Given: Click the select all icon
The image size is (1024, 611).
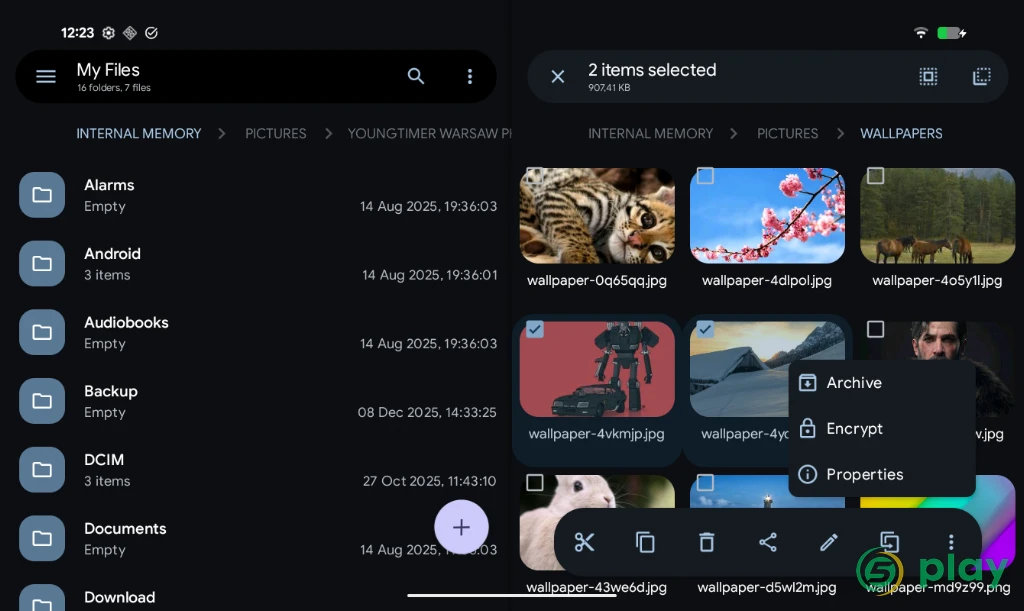Looking at the screenshot, I should [x=928, y=76].
